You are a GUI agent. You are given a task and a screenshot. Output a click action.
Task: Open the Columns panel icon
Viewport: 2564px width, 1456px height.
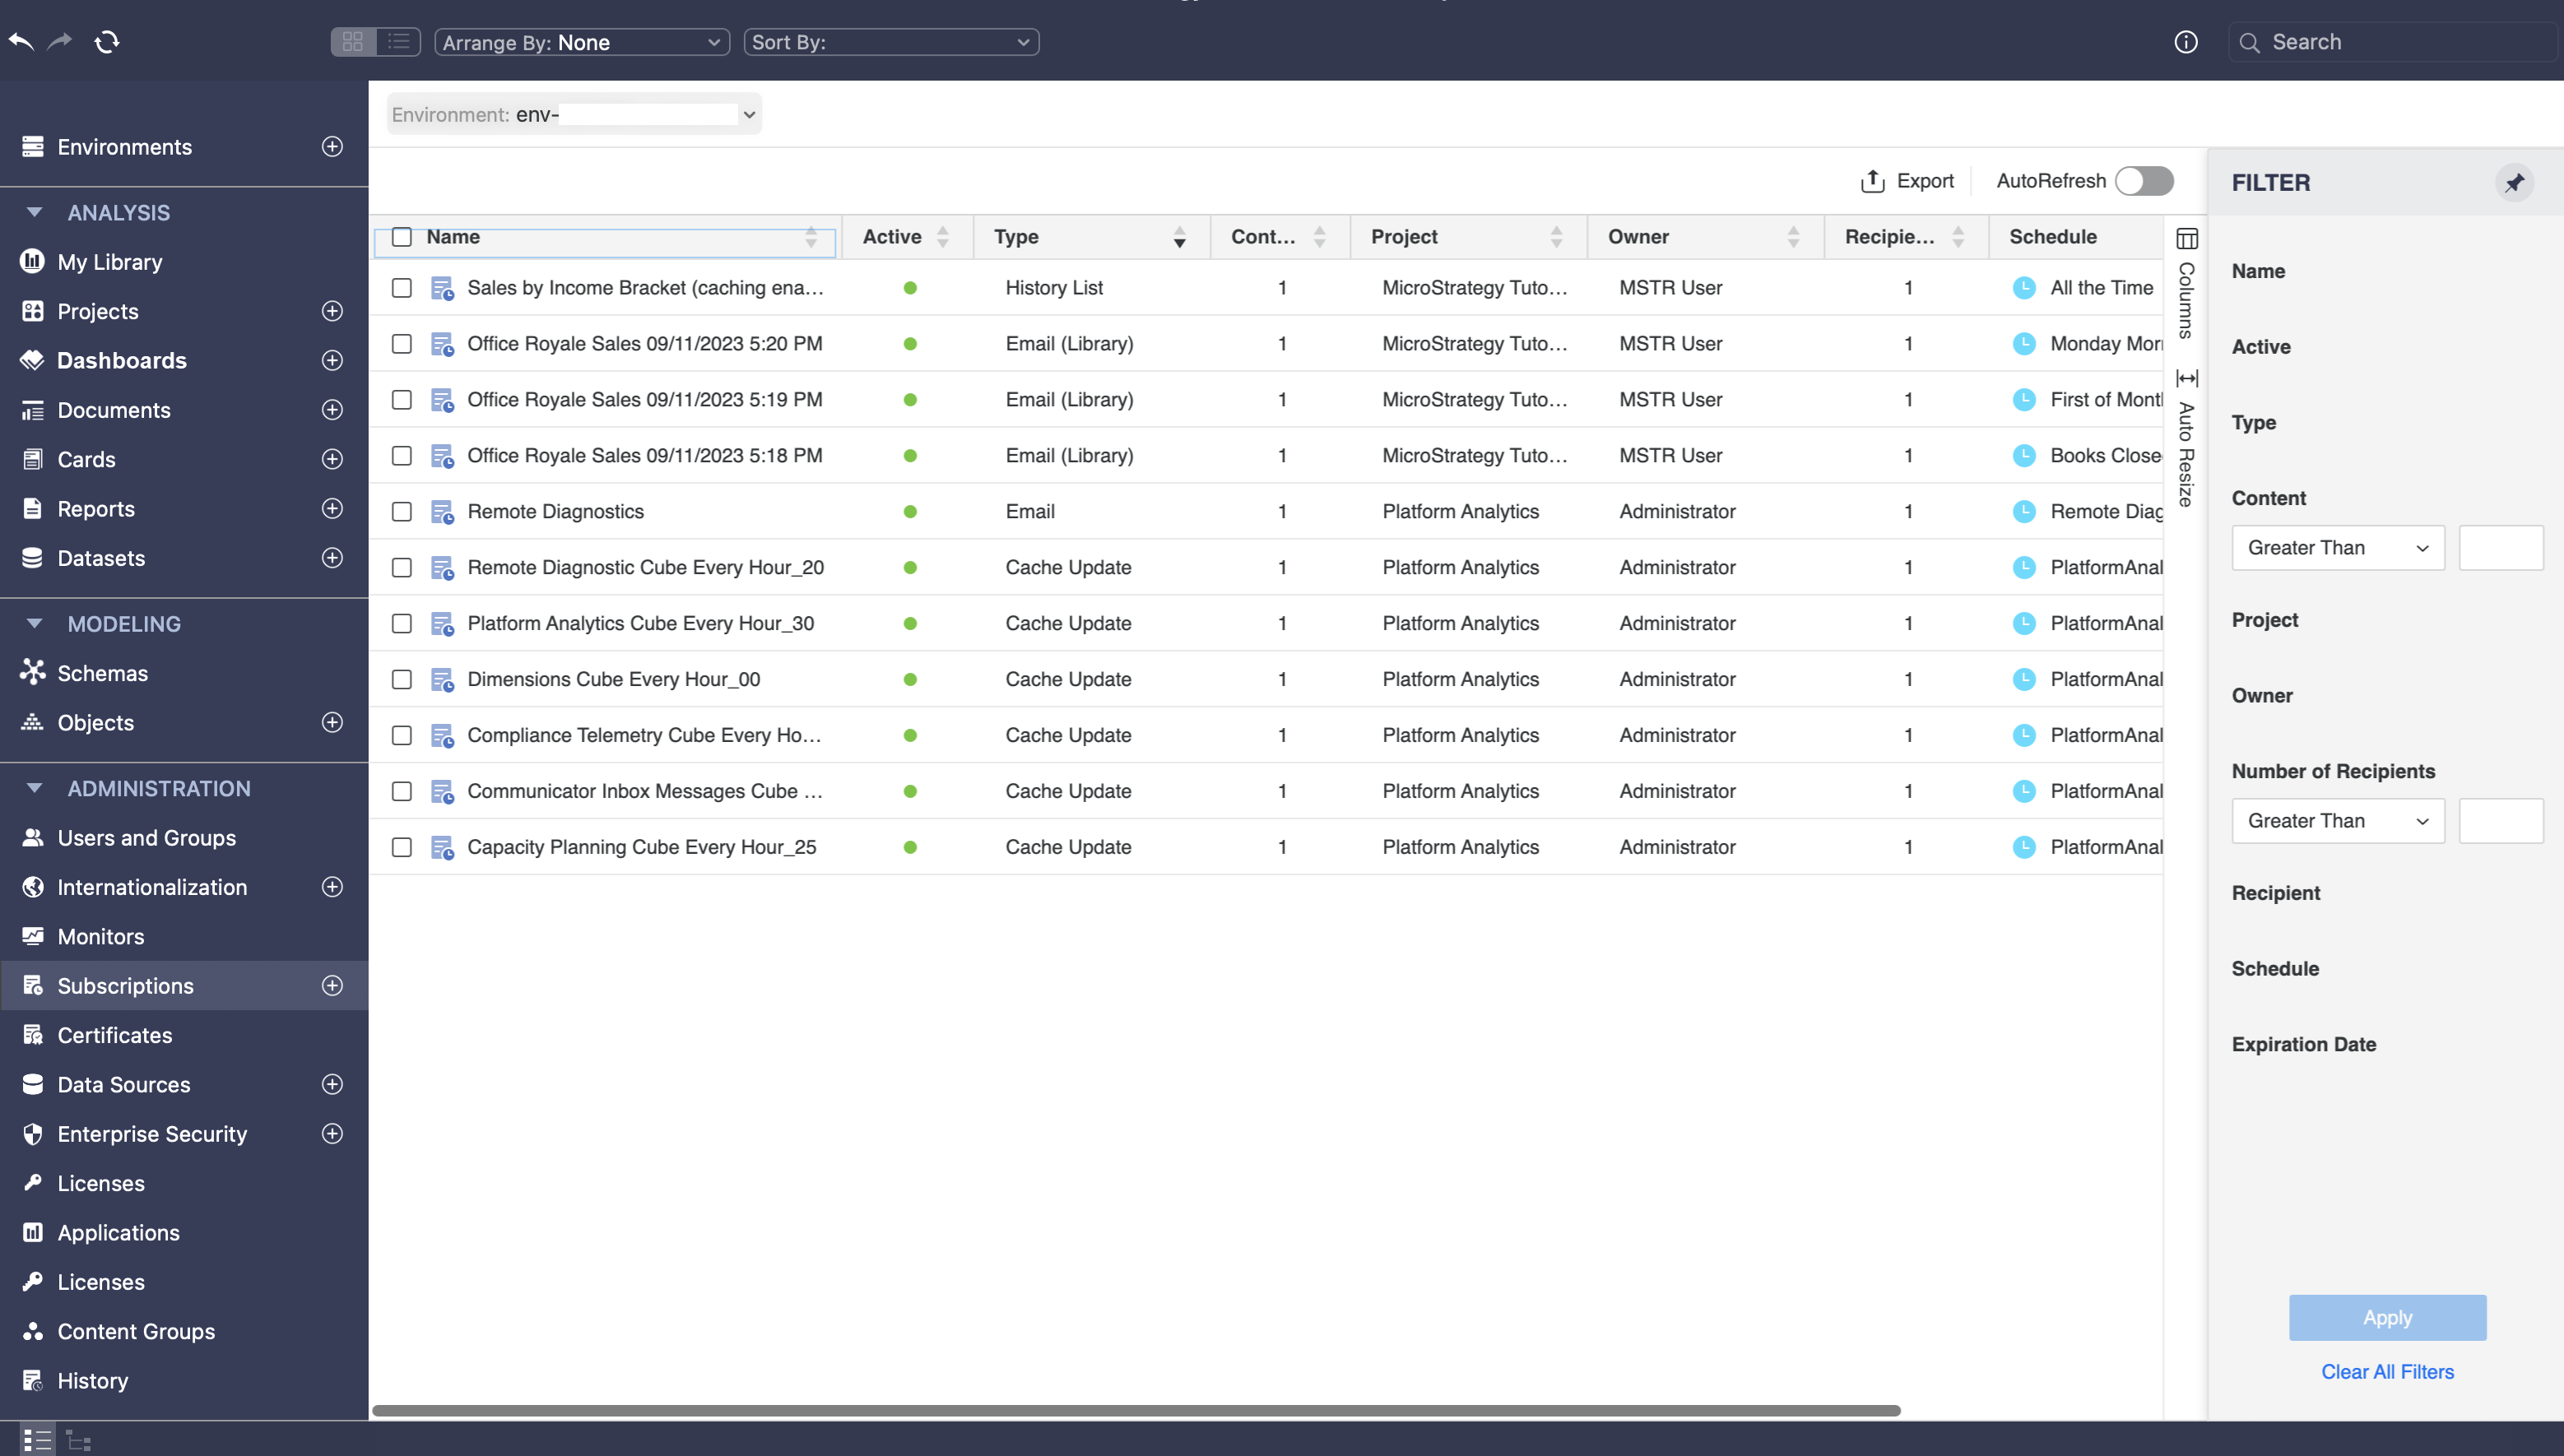tap(2187, 239)
